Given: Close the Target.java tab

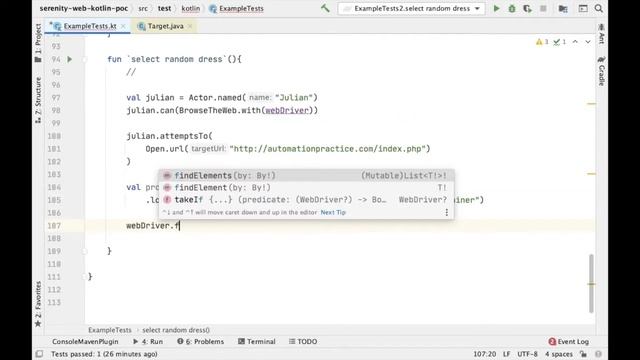Looking at the screenshot, I should point(190,26).
